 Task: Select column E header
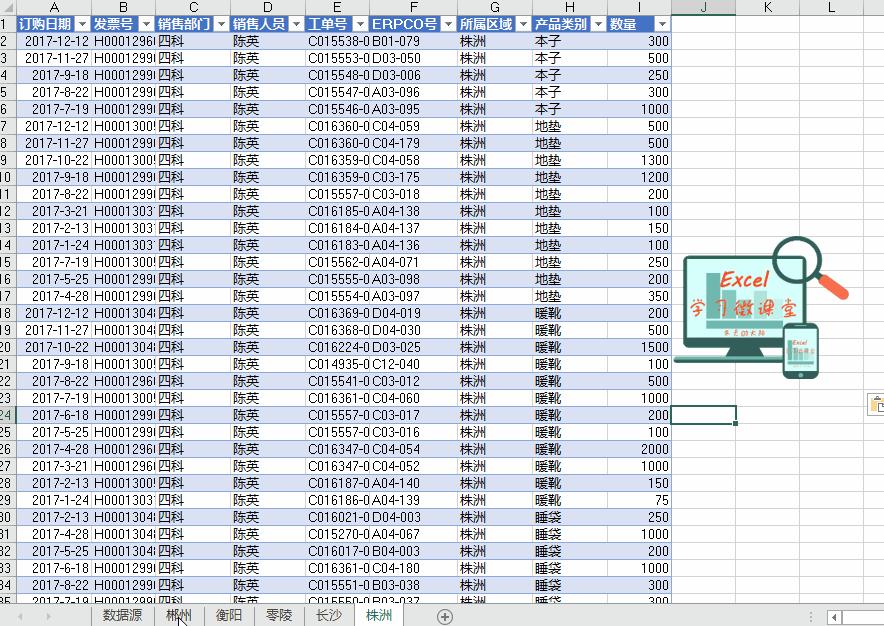click(337, 7)
